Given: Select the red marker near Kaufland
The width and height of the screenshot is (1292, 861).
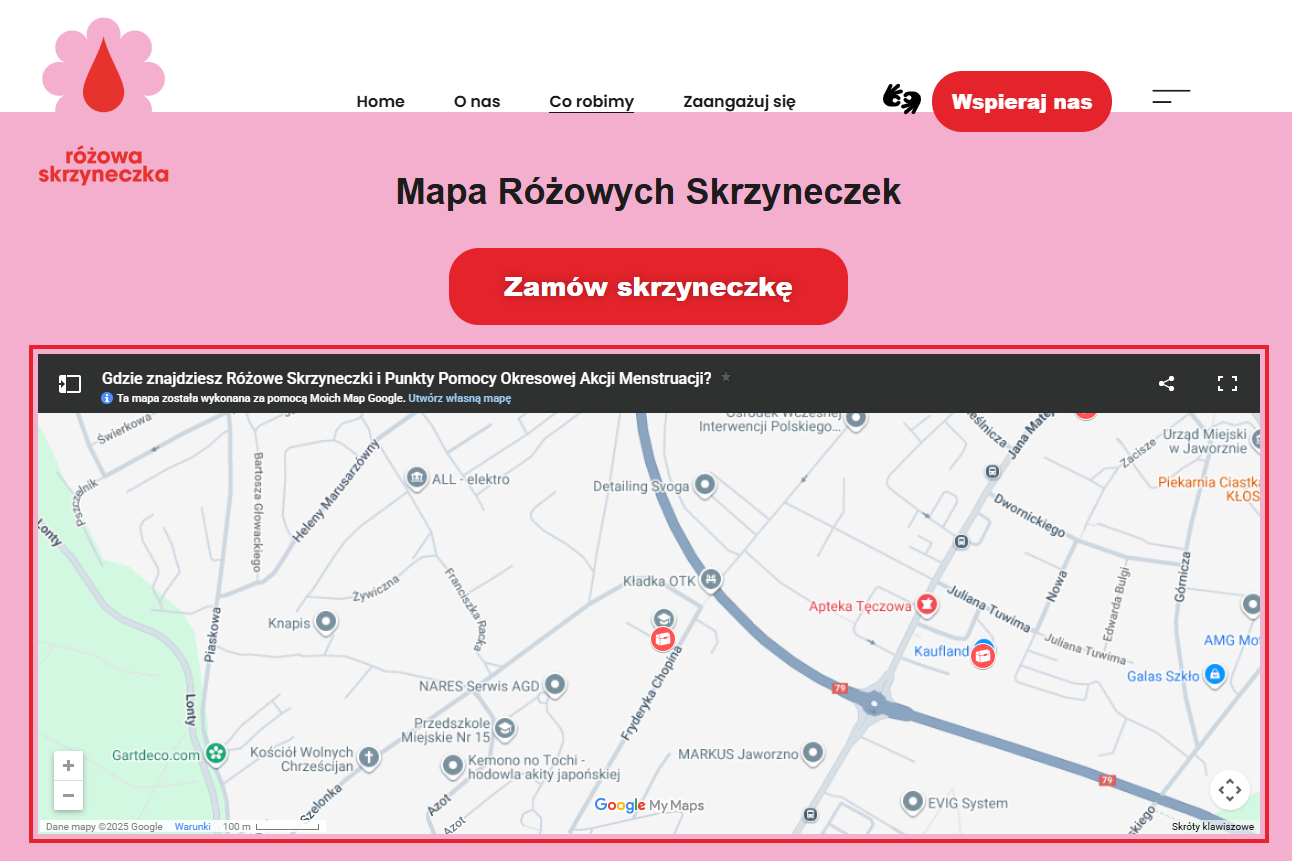Looking at the screenshot, I should [984, 655].
